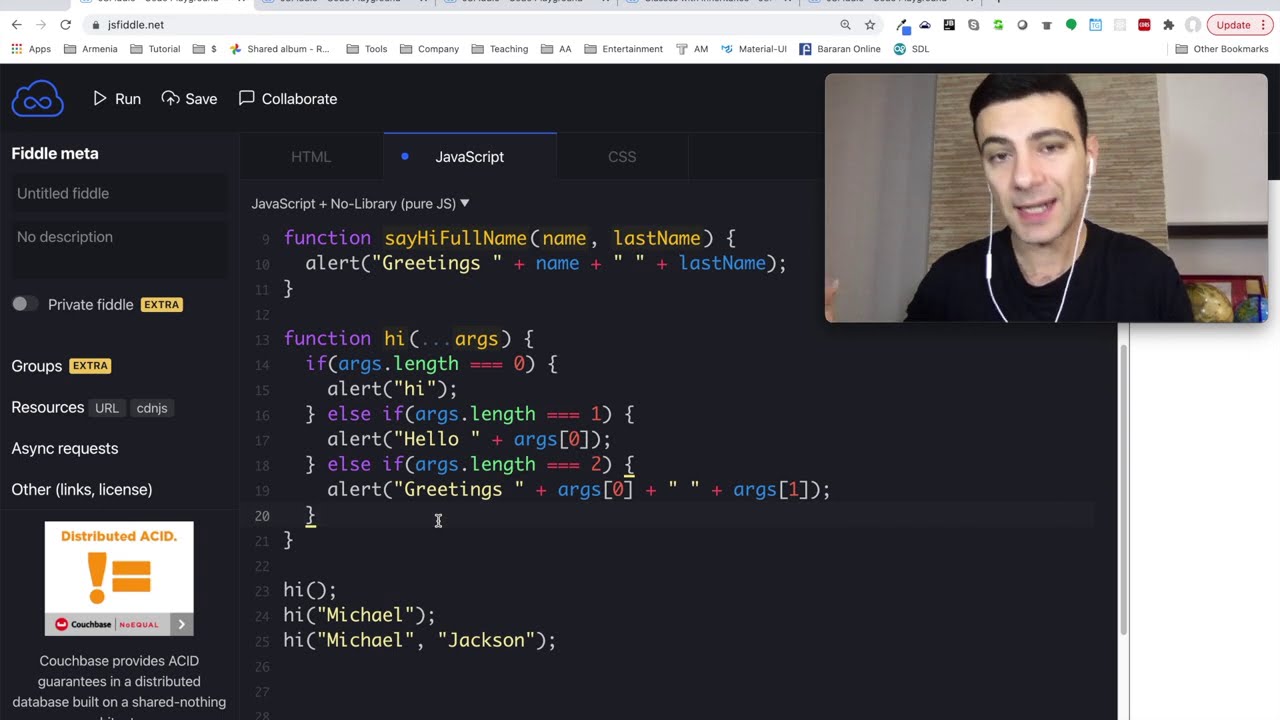The width and height of the screenshot is (1280, 720).
Task: Click the arrow on the Couchbase ad
Action: point(181,624)
